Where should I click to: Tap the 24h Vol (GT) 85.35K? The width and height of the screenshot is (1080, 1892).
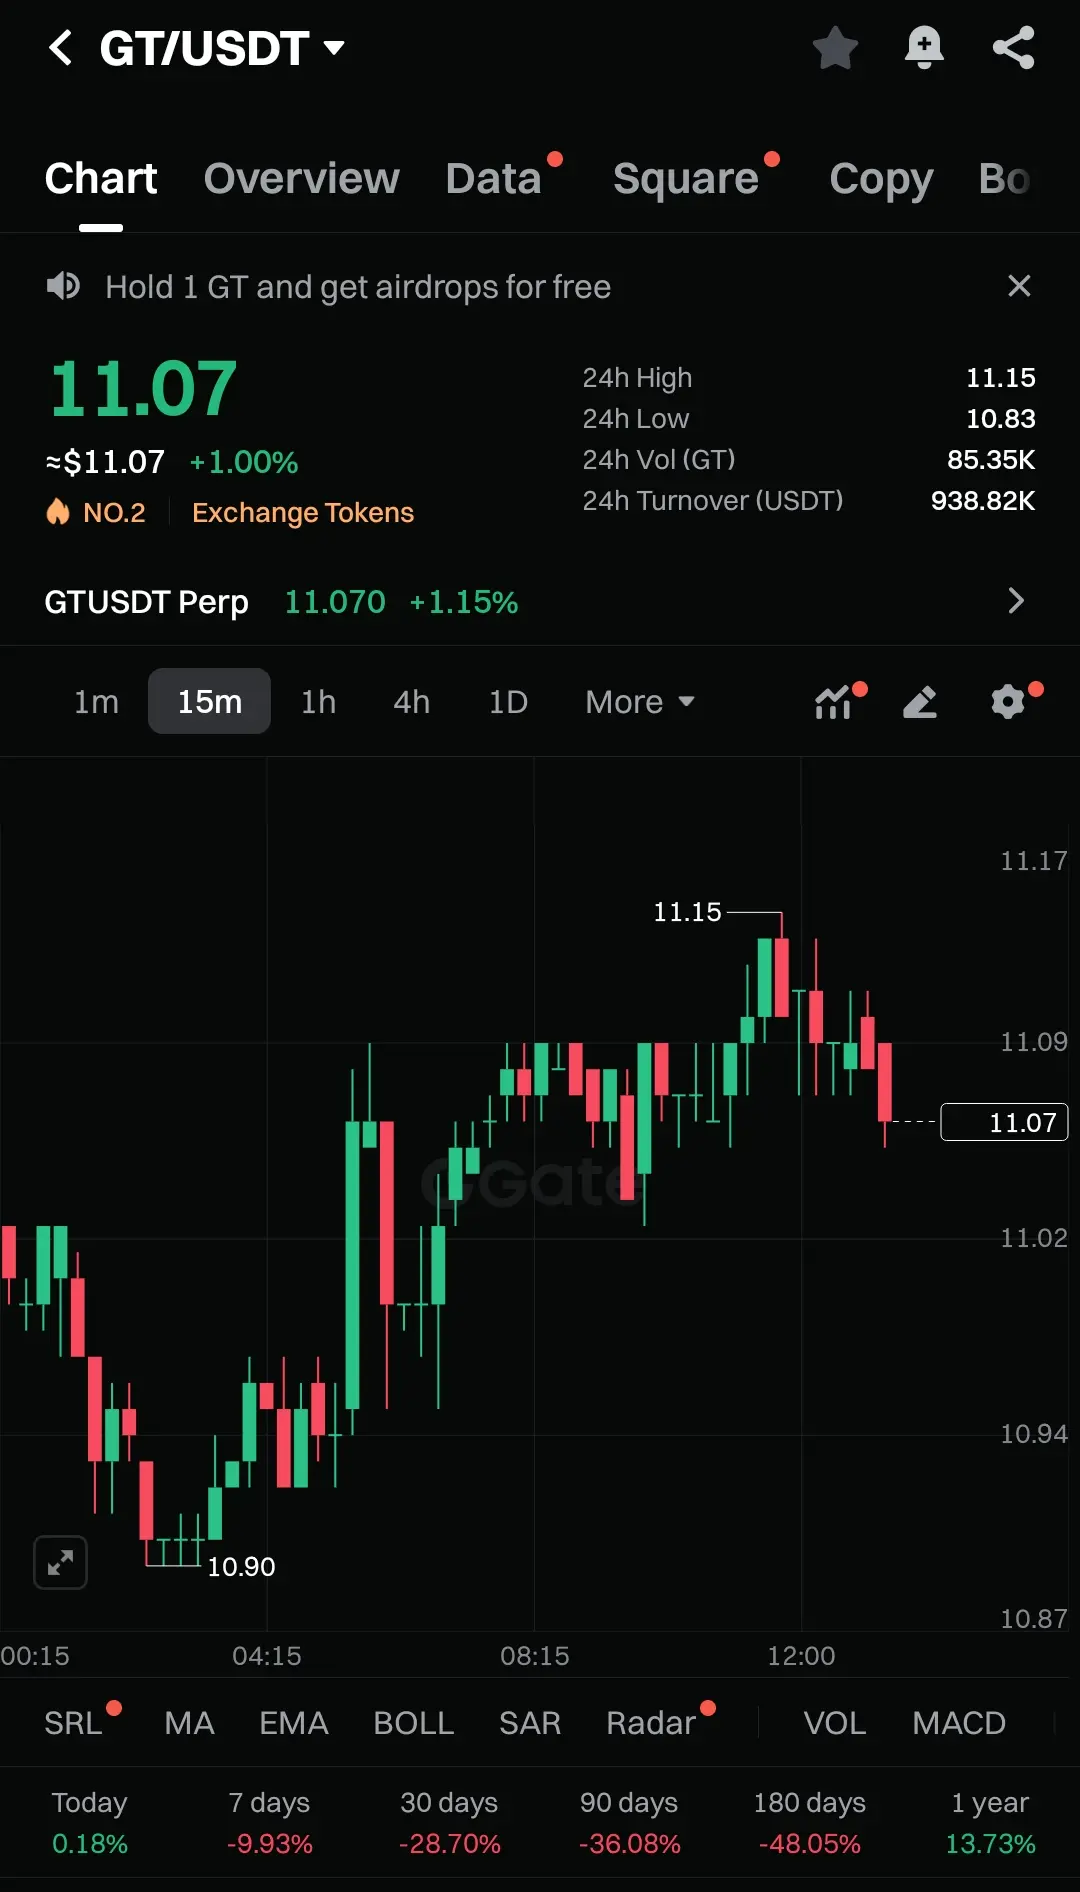click(990, 460)
